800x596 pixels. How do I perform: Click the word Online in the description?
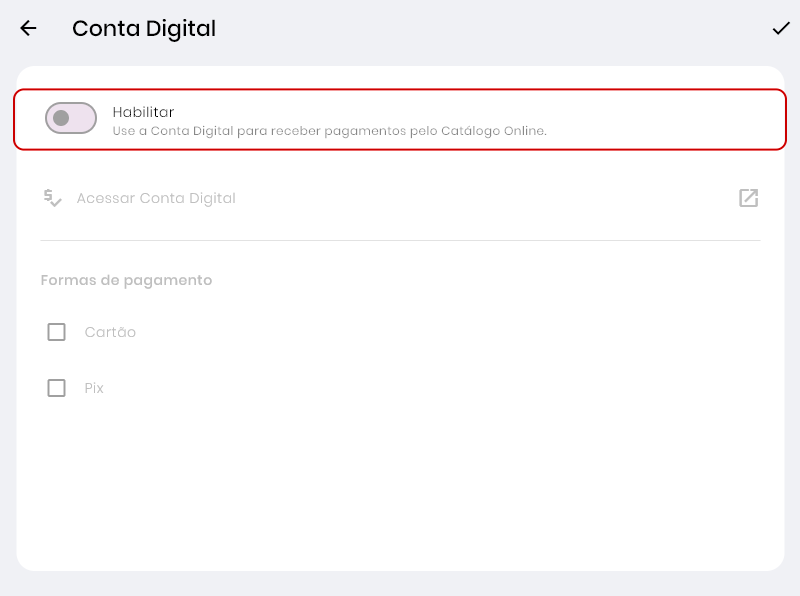pos(523,131)
